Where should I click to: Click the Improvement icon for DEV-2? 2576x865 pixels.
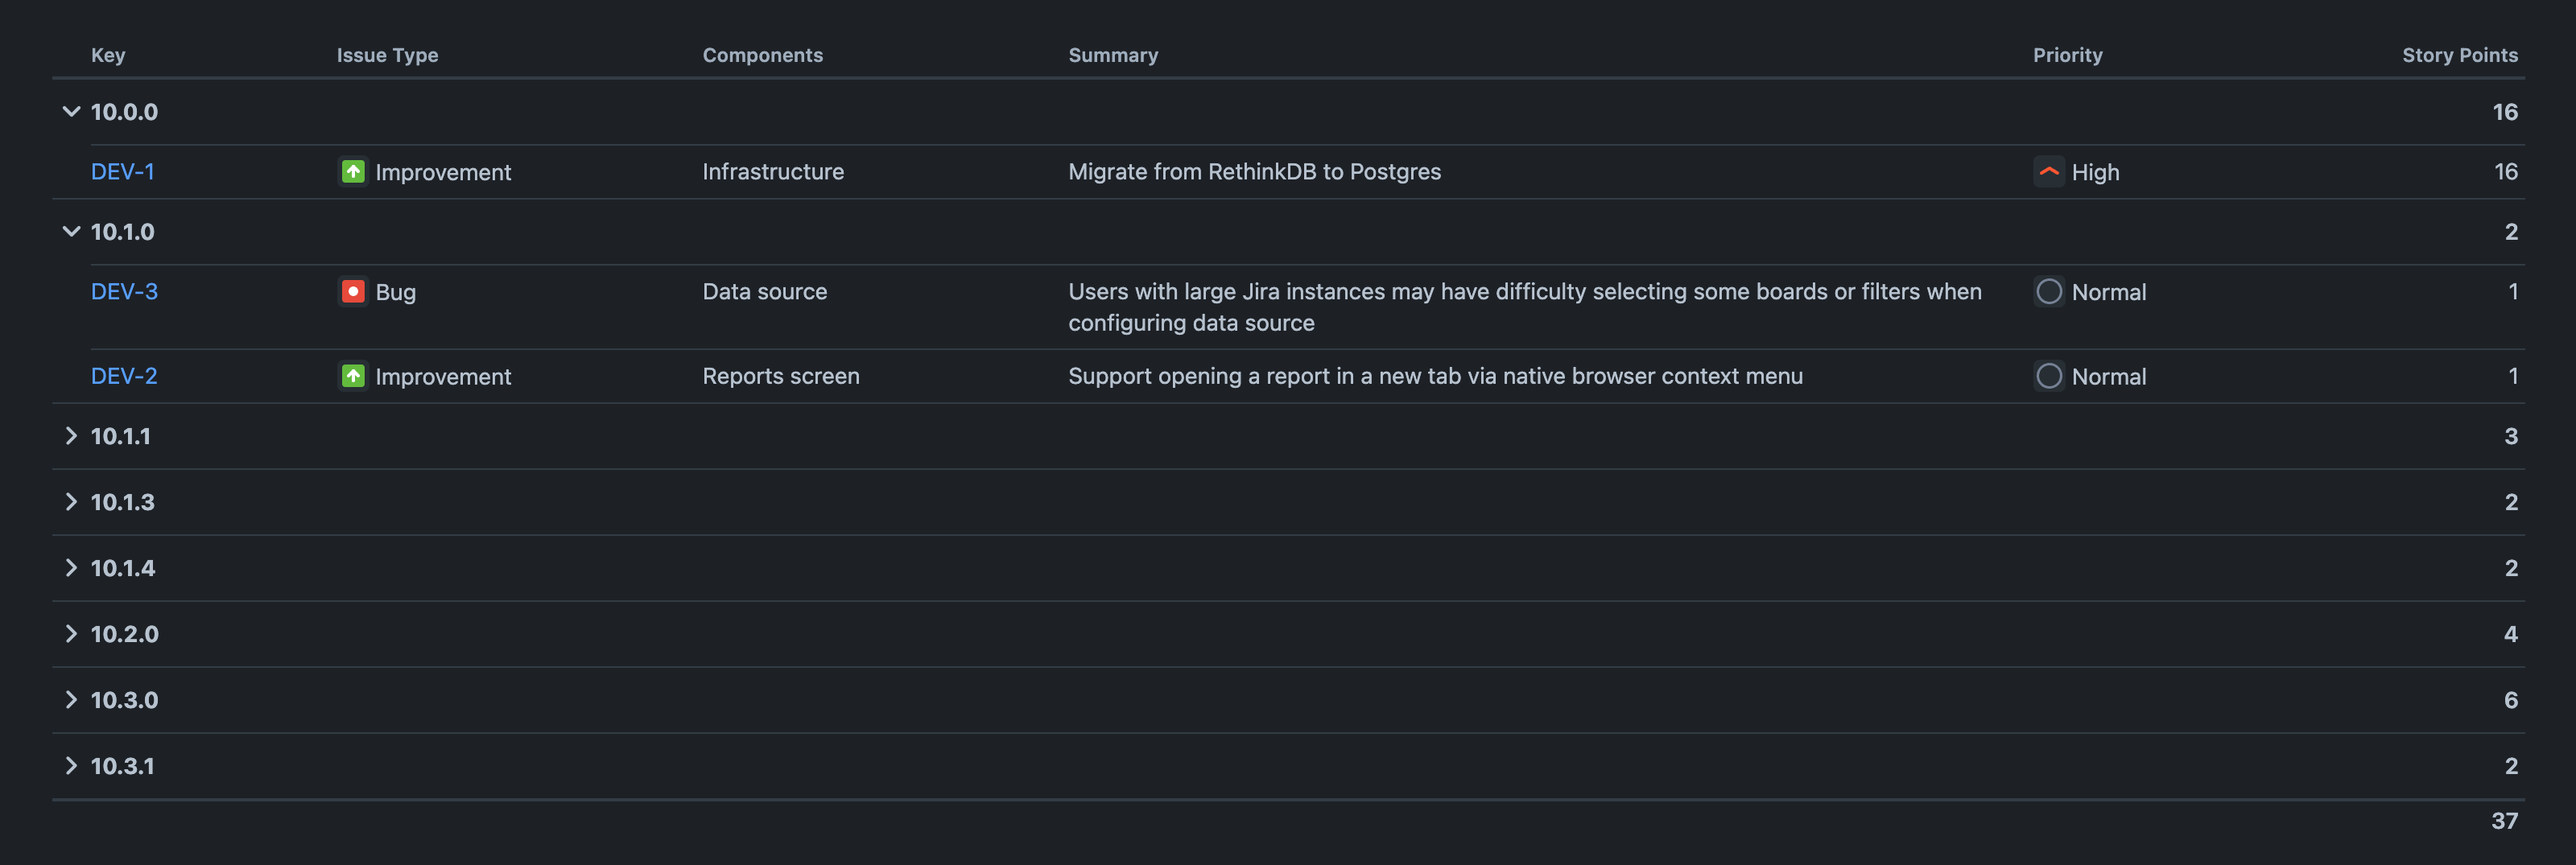coord(352,376)
